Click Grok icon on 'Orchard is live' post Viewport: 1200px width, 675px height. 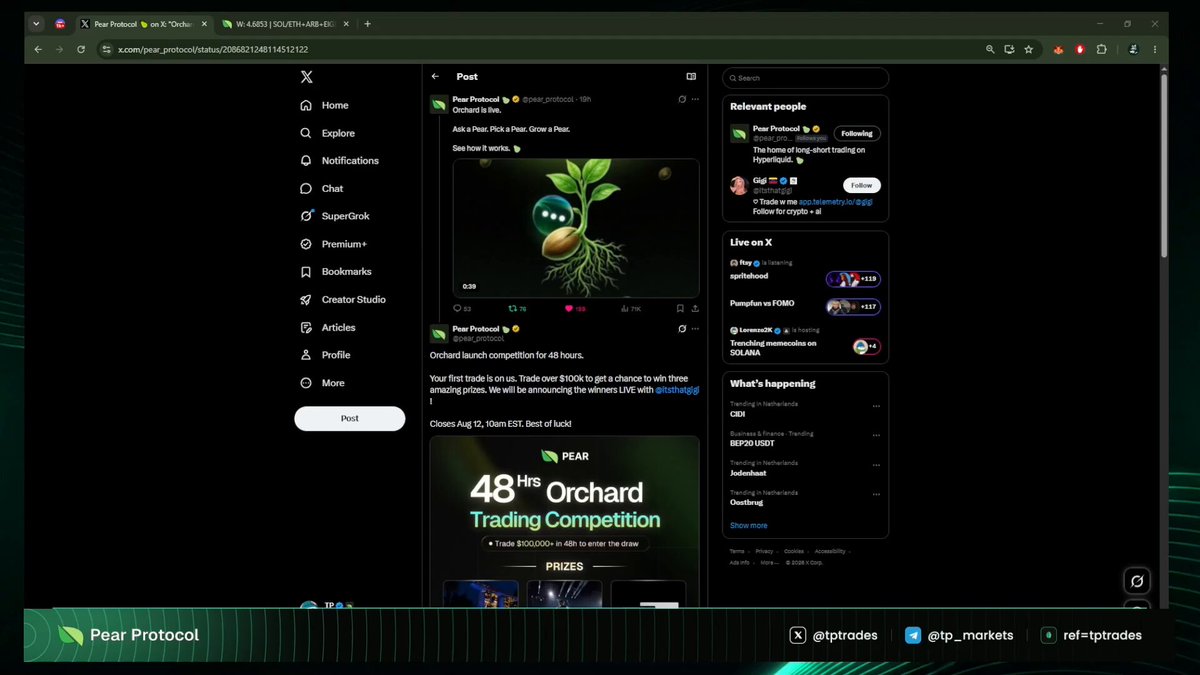[682, 99]
